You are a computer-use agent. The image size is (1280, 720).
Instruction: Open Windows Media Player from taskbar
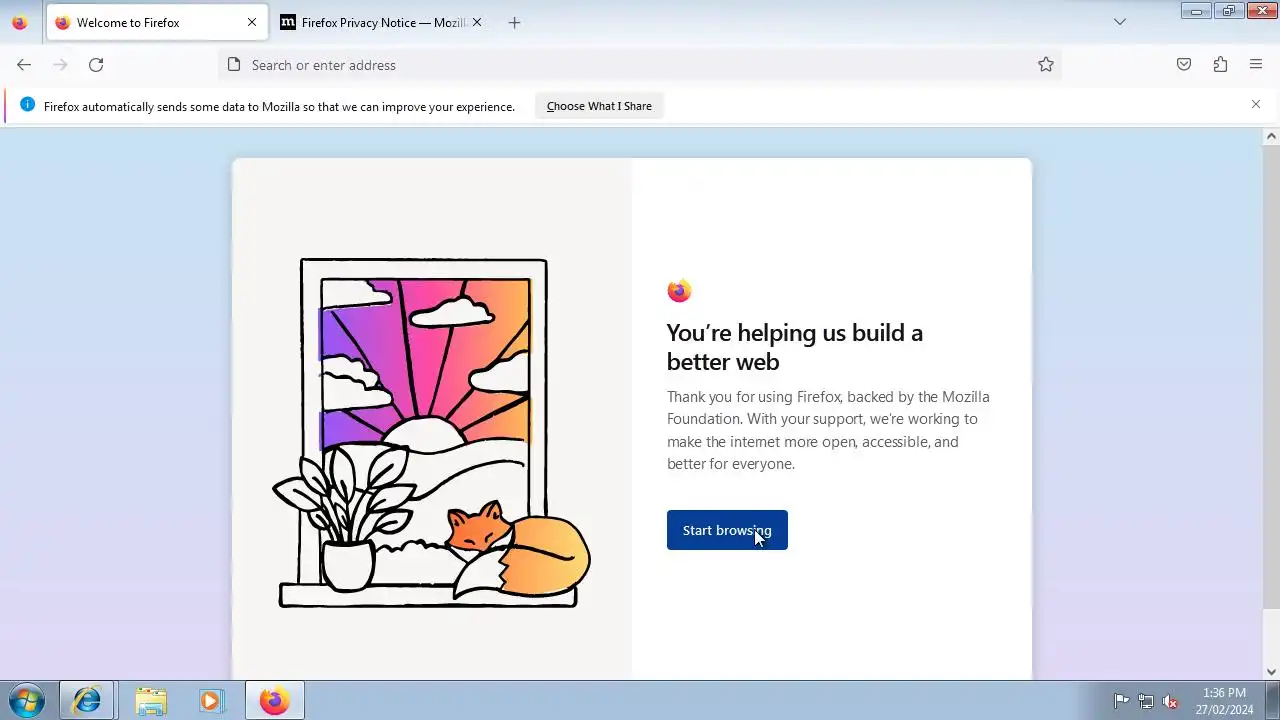click(x=211, y=700)
